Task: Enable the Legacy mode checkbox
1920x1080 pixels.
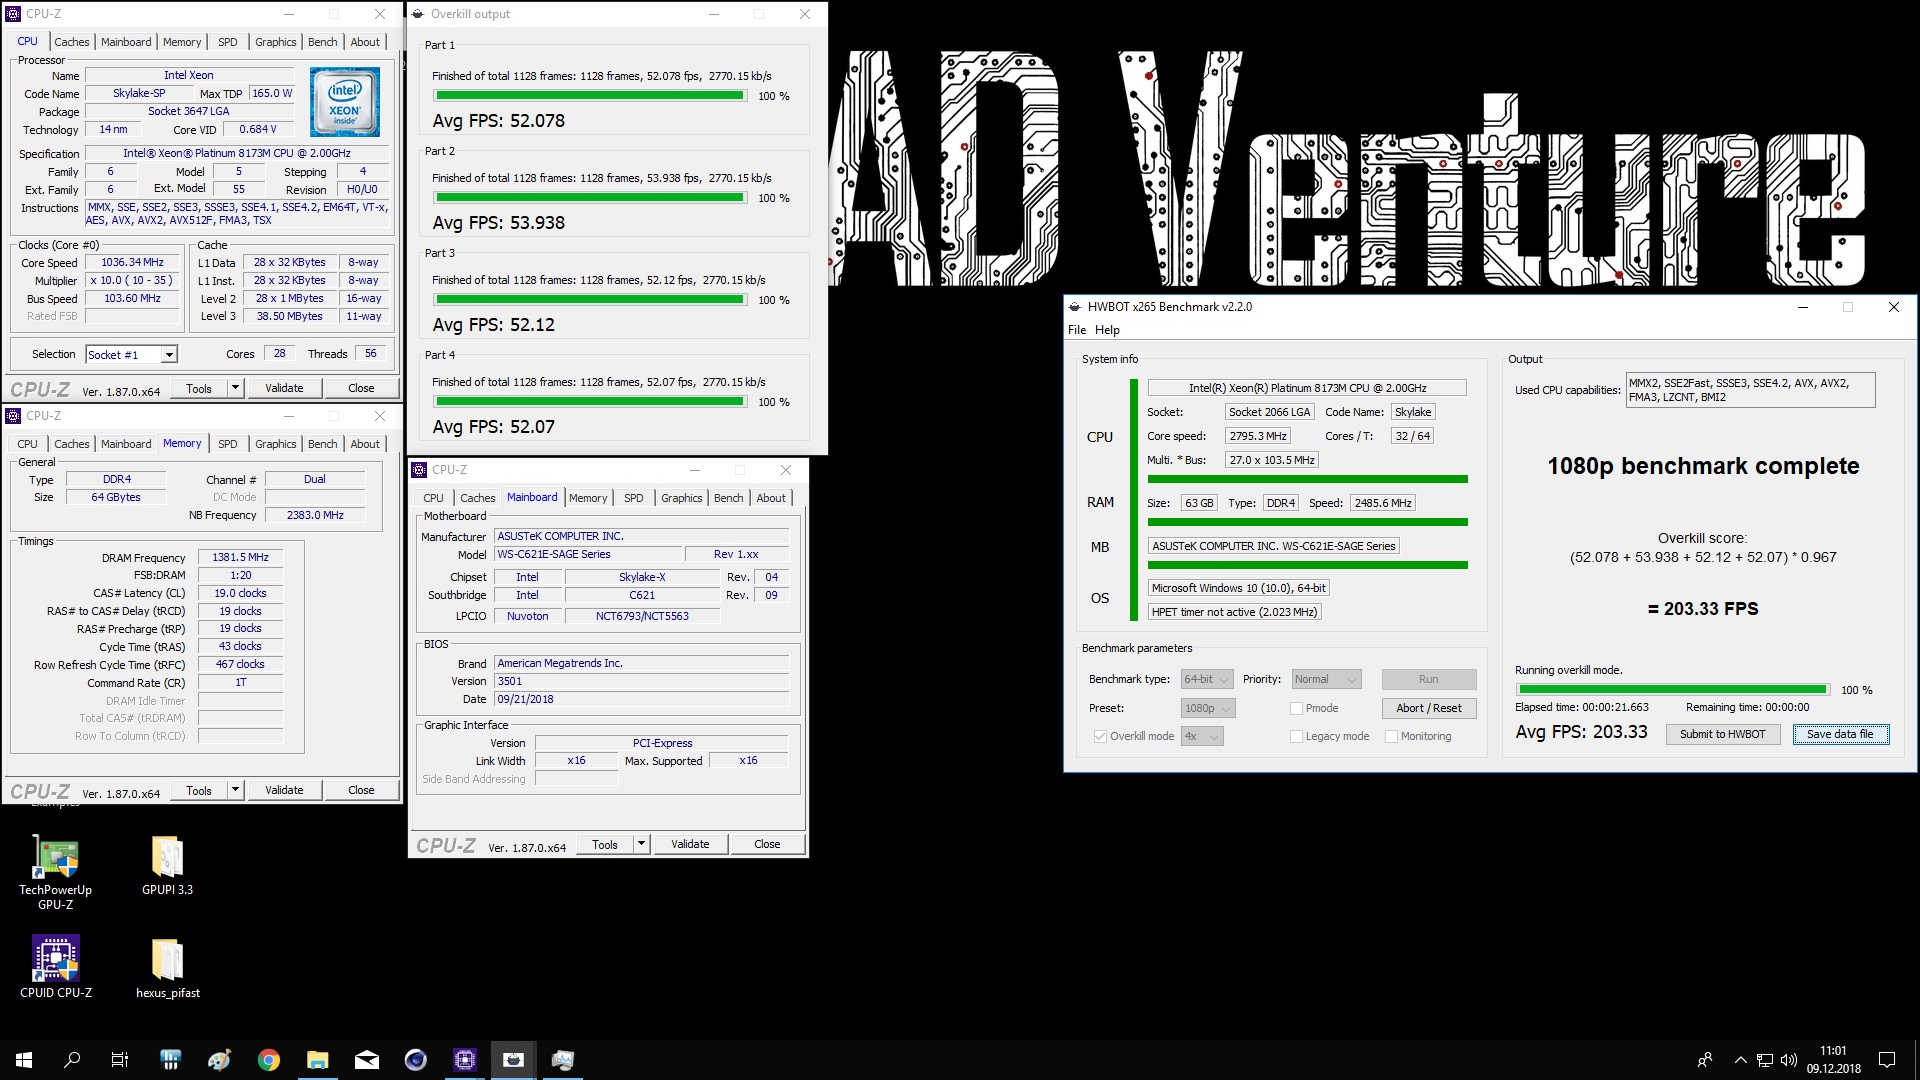Action: tap(1296, 737)
